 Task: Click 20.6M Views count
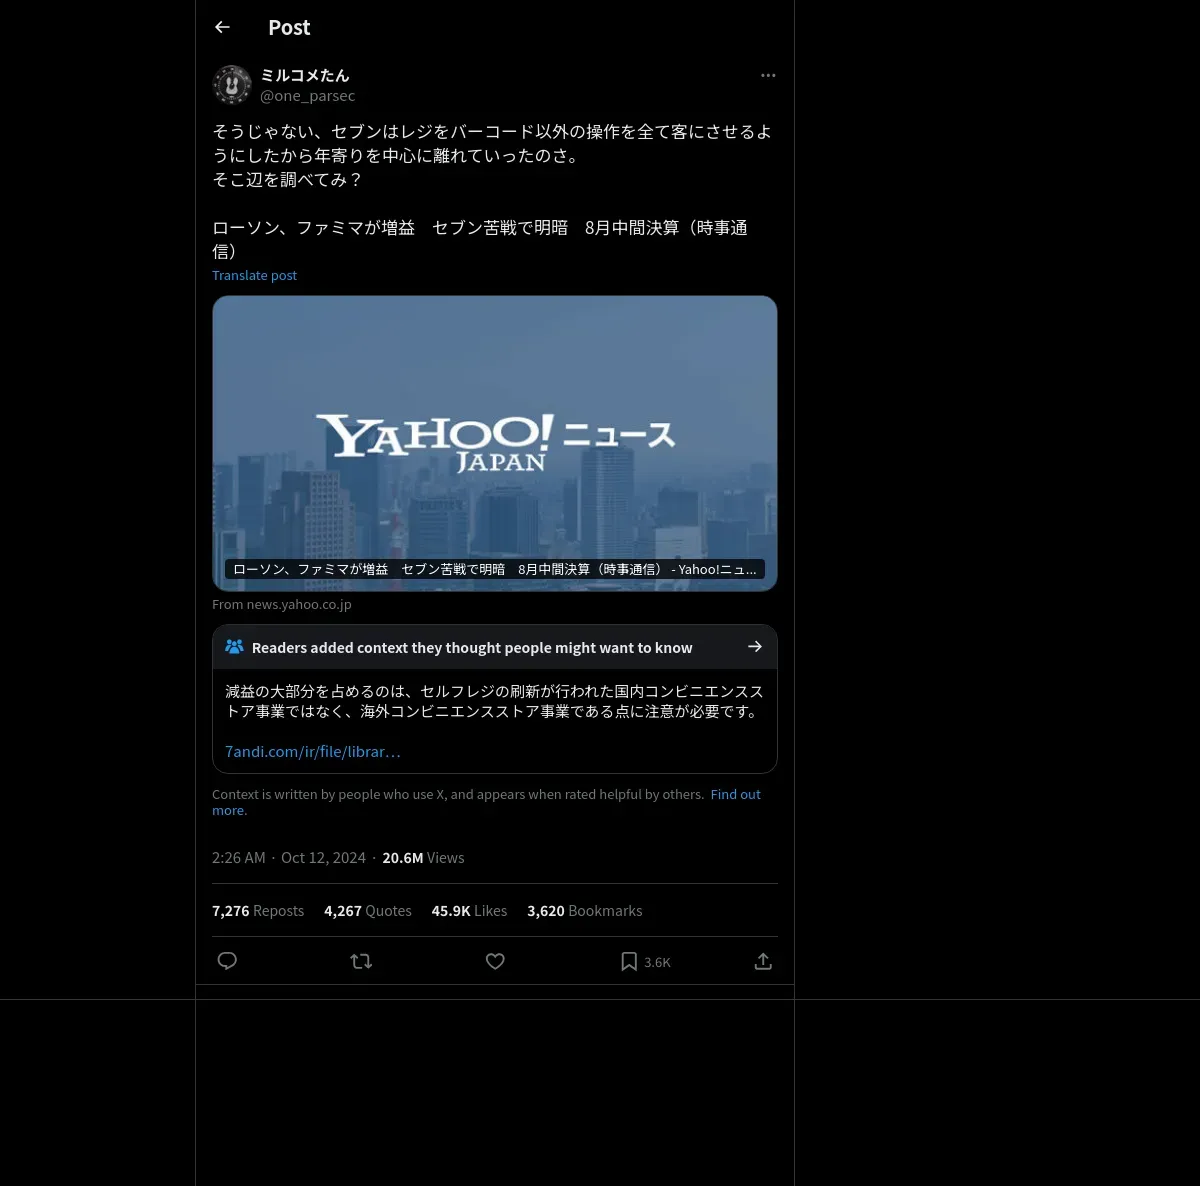point(423,858)
